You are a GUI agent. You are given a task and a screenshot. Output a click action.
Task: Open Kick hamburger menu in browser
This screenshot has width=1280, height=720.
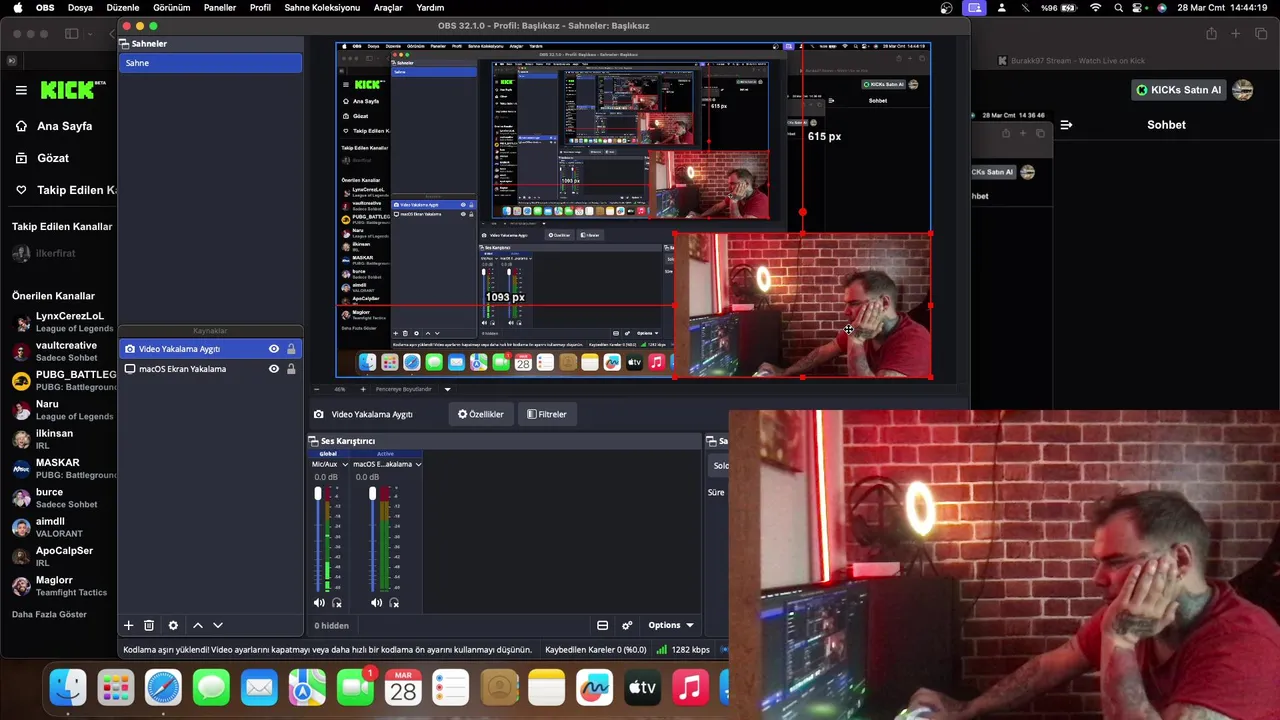21,90
